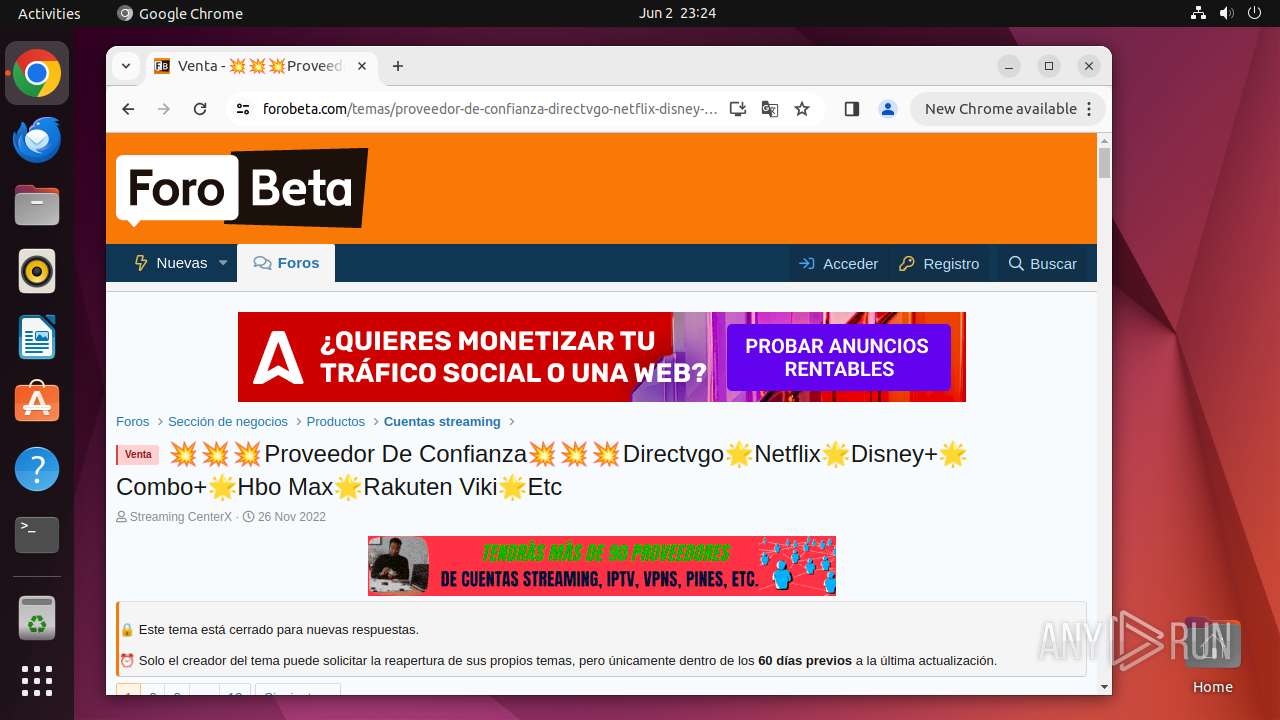The width and height of the screenshot is (1280, 720).
Task: Translate this page icon
Action: tap(770, 109)
